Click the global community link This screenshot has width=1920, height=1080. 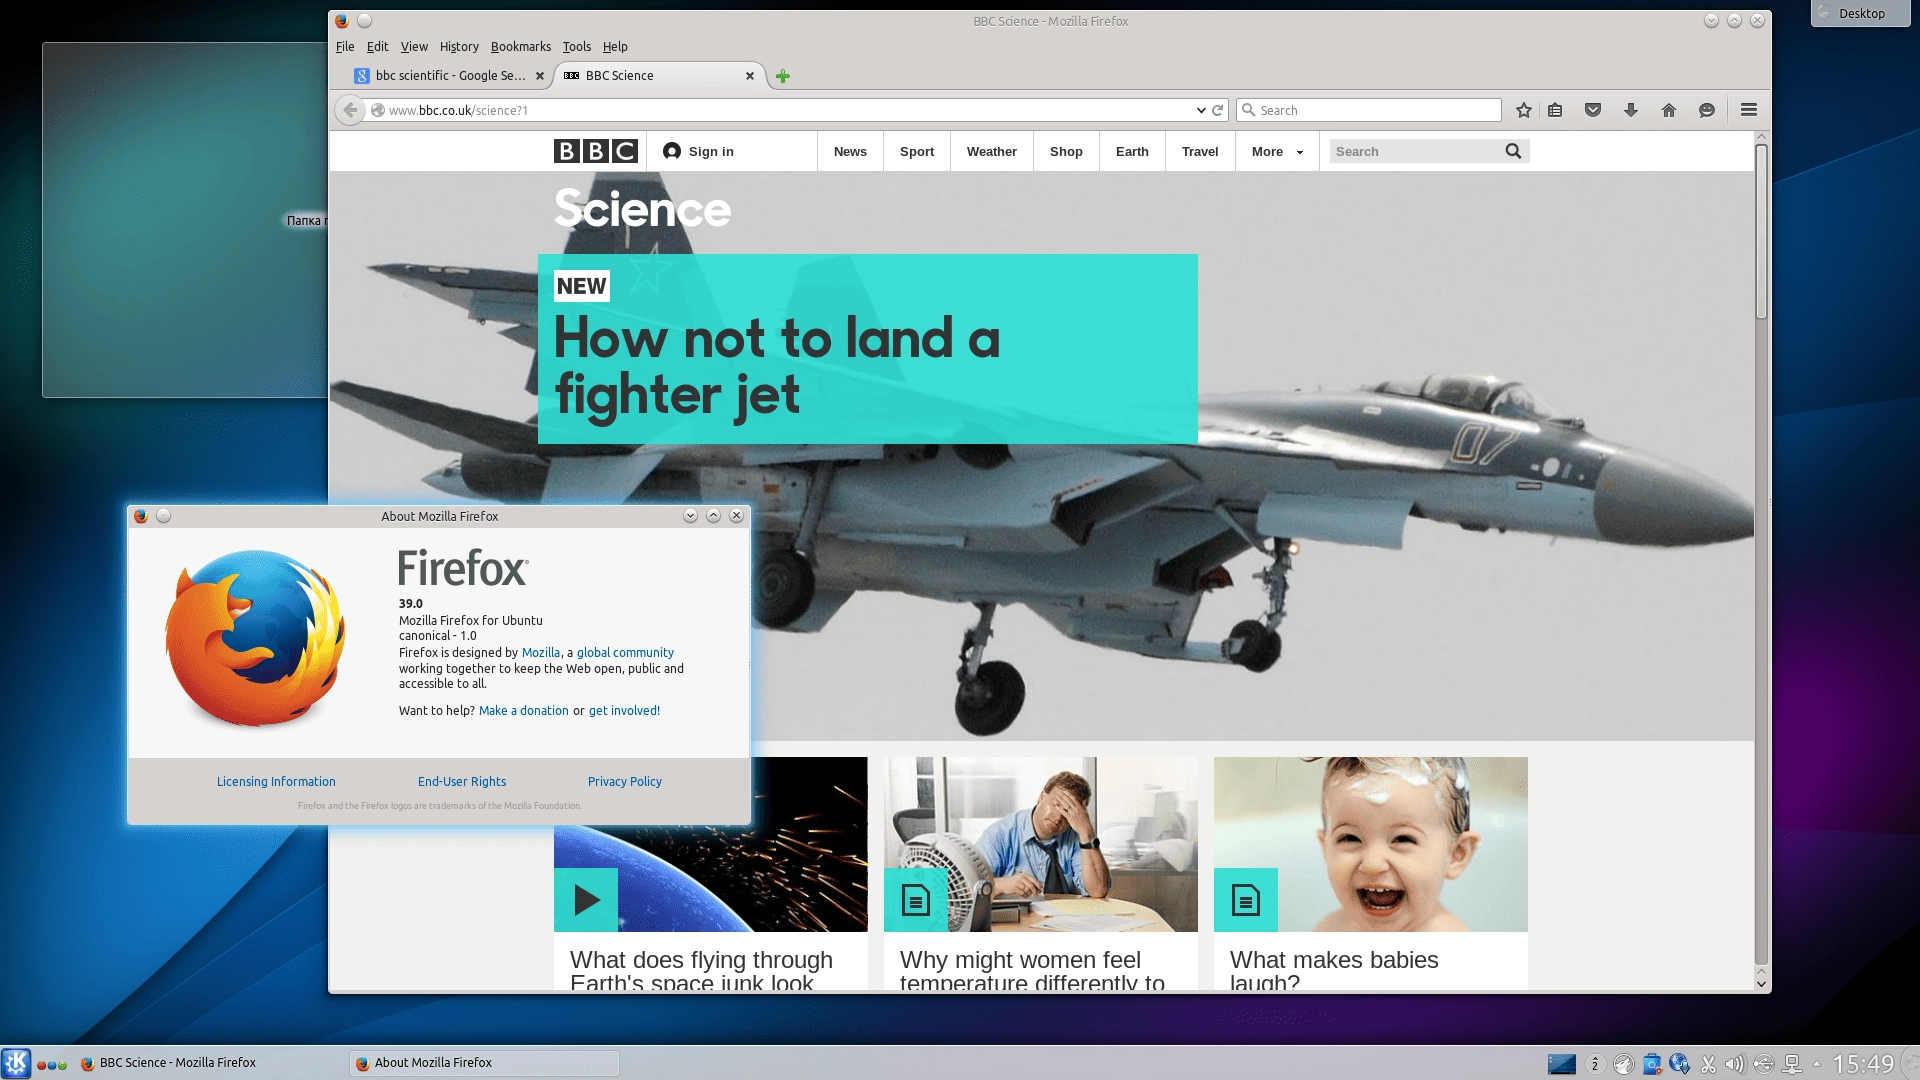(x=625, y=653)
